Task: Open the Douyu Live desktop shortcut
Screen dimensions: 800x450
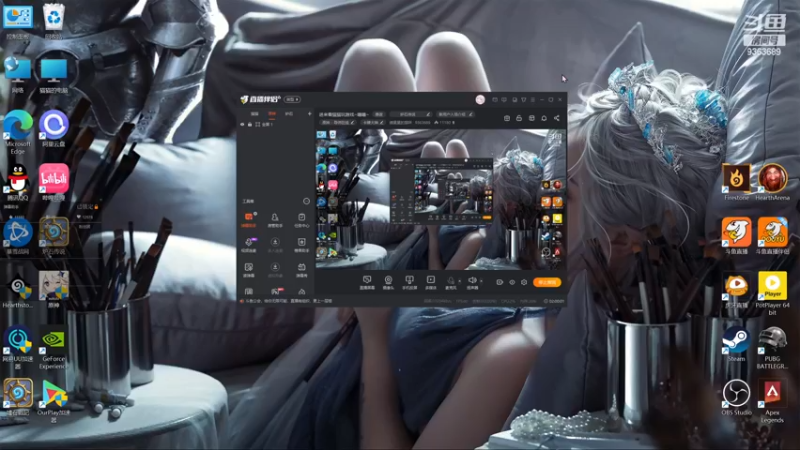Action: 736,236
